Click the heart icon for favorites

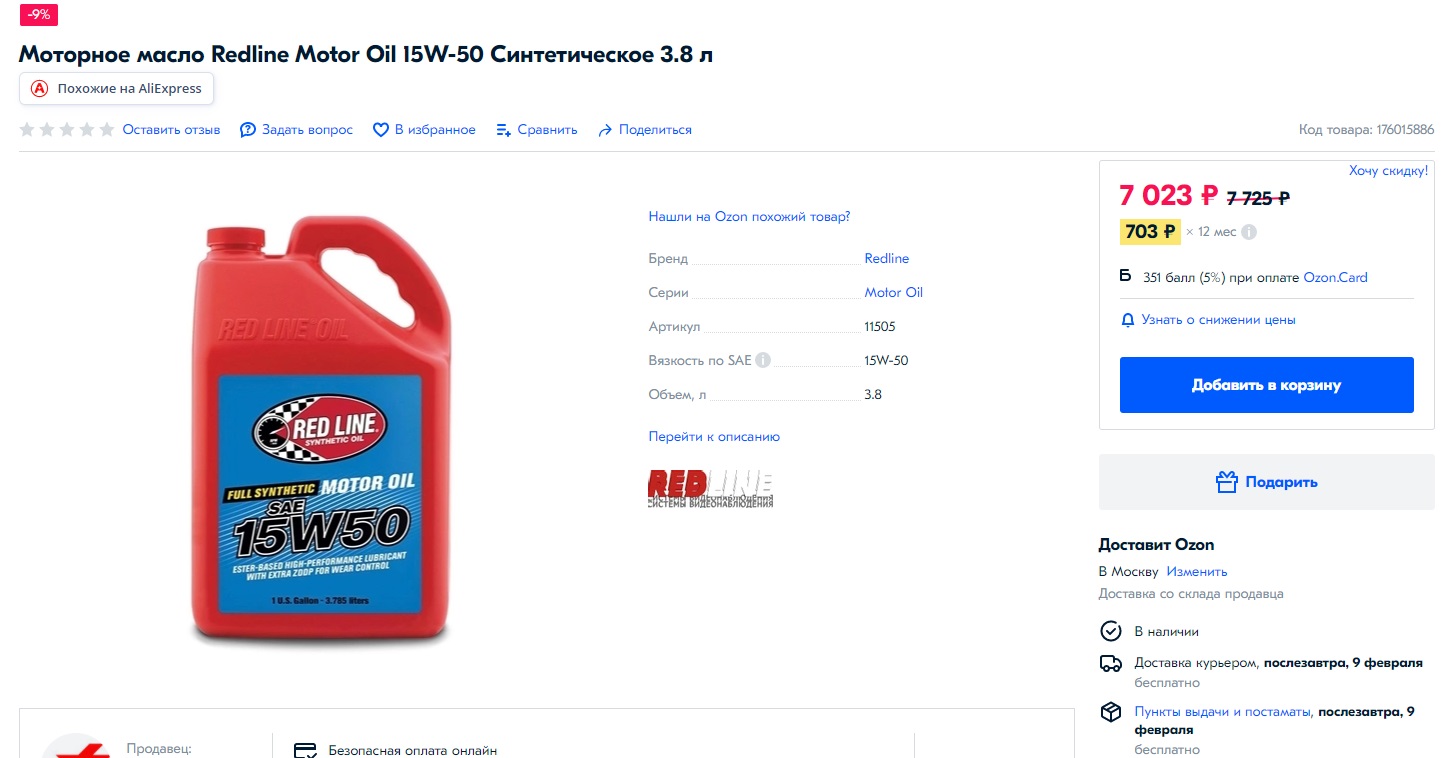[x=380, y=130]
